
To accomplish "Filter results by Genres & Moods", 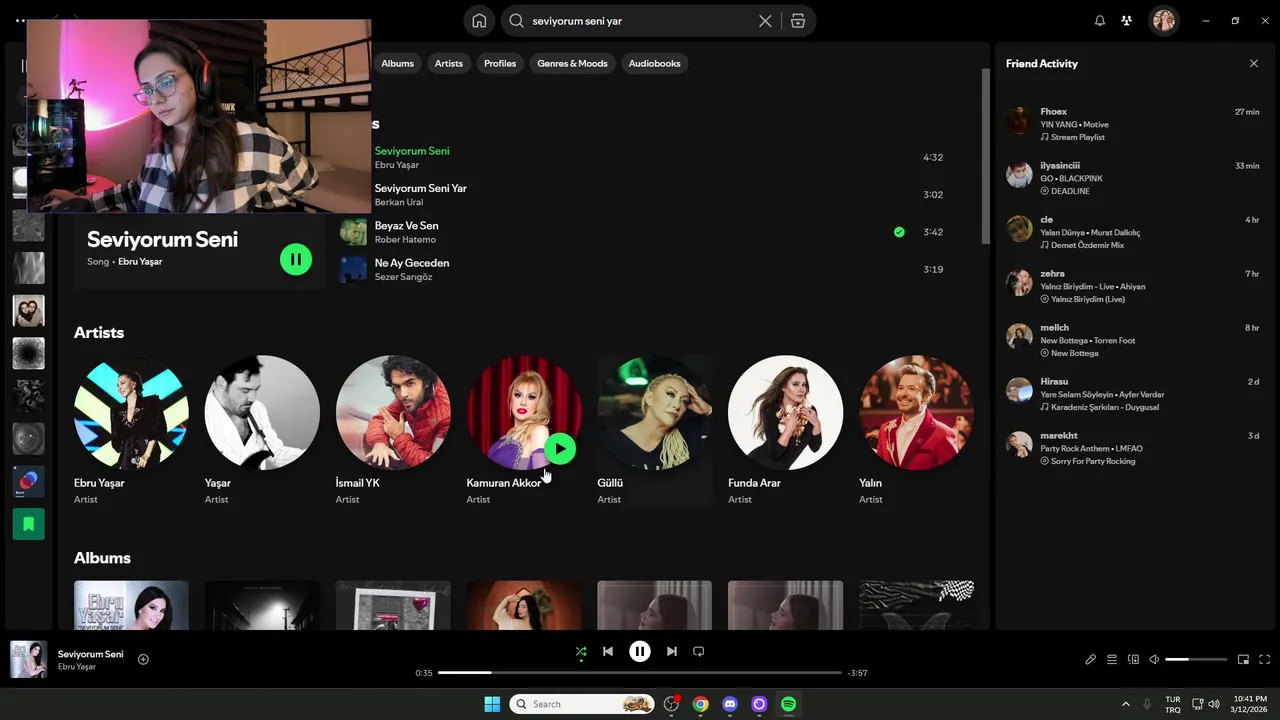I will click(x=572, y=63).
